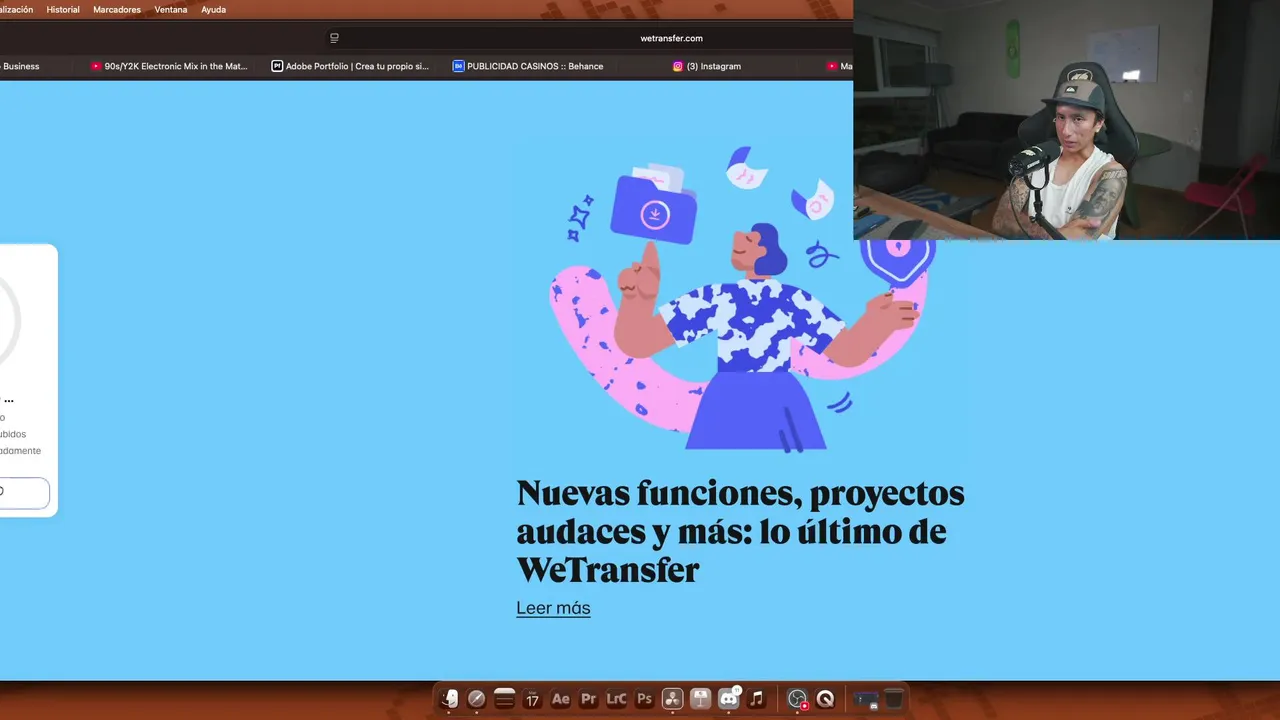The height and width of the screenshot is (720, 1280).
Task: Open Keynote from the Dock
Action: (x=700, y=699)
